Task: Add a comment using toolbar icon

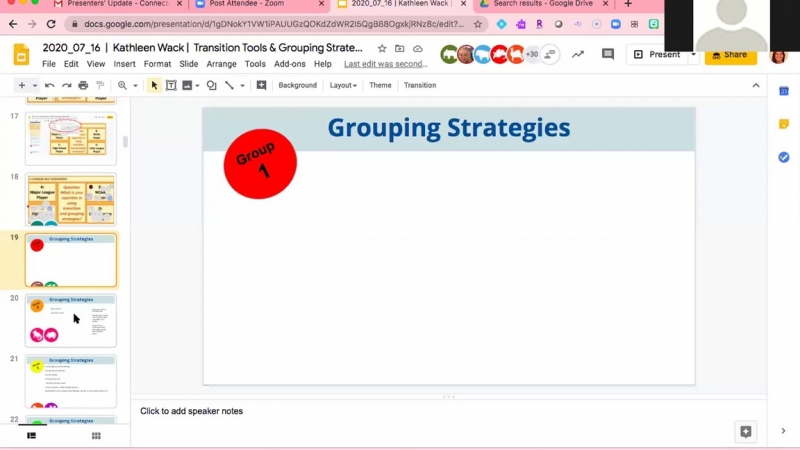Action: [261, 86]
